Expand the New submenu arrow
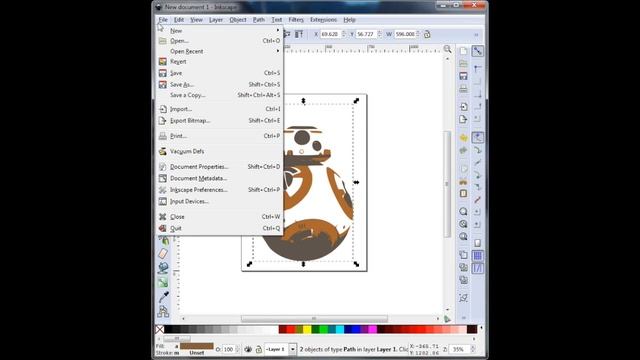Image resolution: width=640 pixels, height=360 pixels. (x=278, y=30)
